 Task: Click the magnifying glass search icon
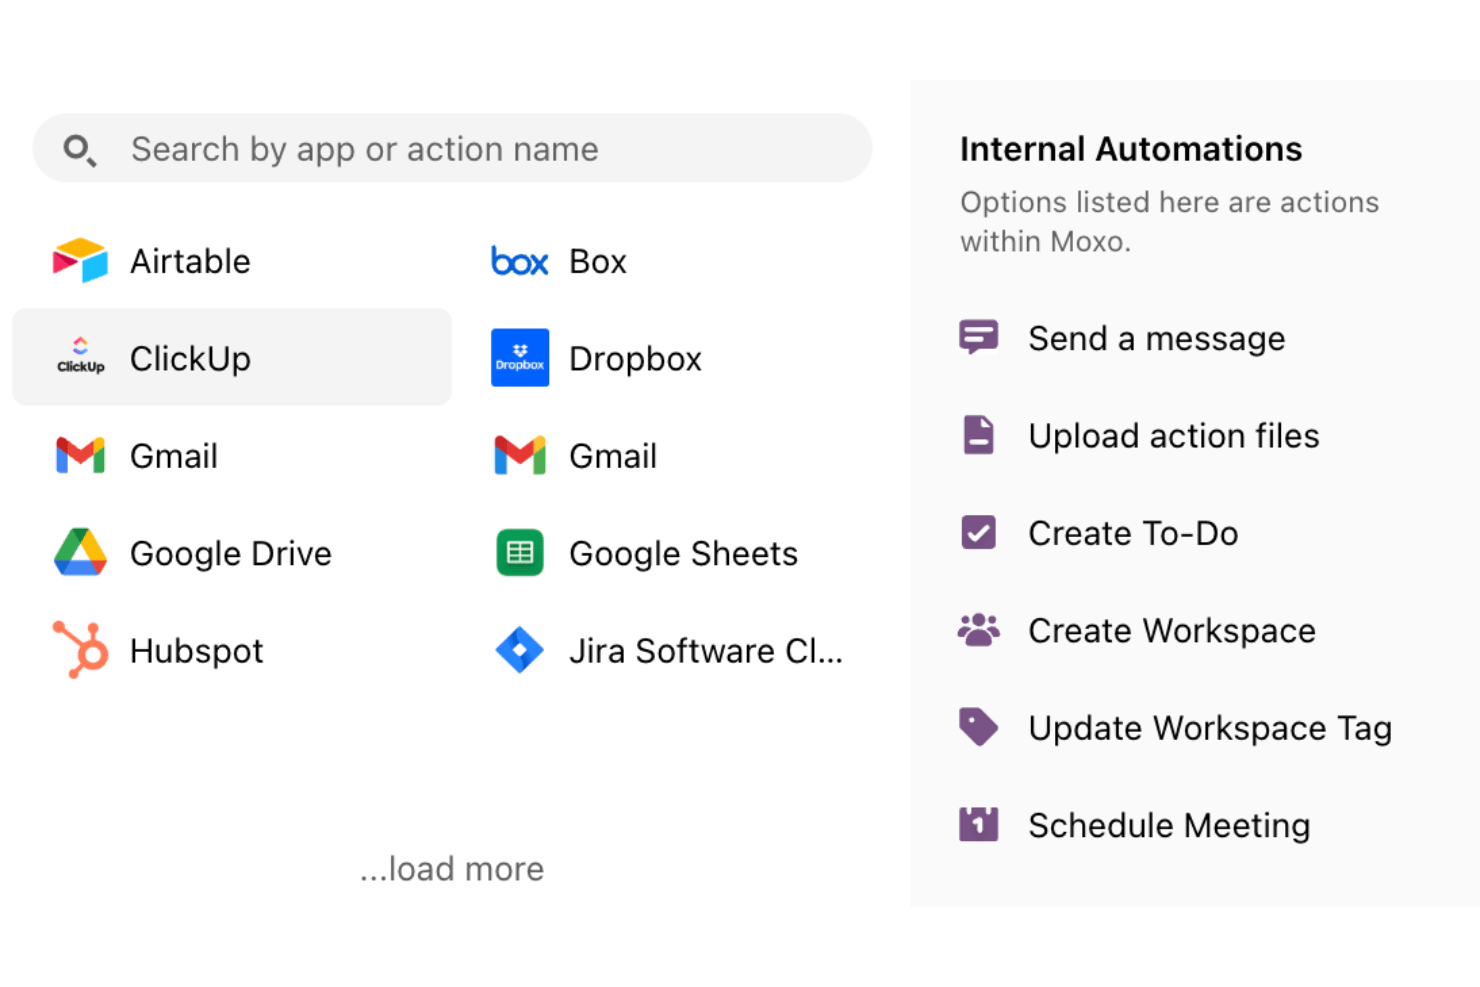(80, 150)
